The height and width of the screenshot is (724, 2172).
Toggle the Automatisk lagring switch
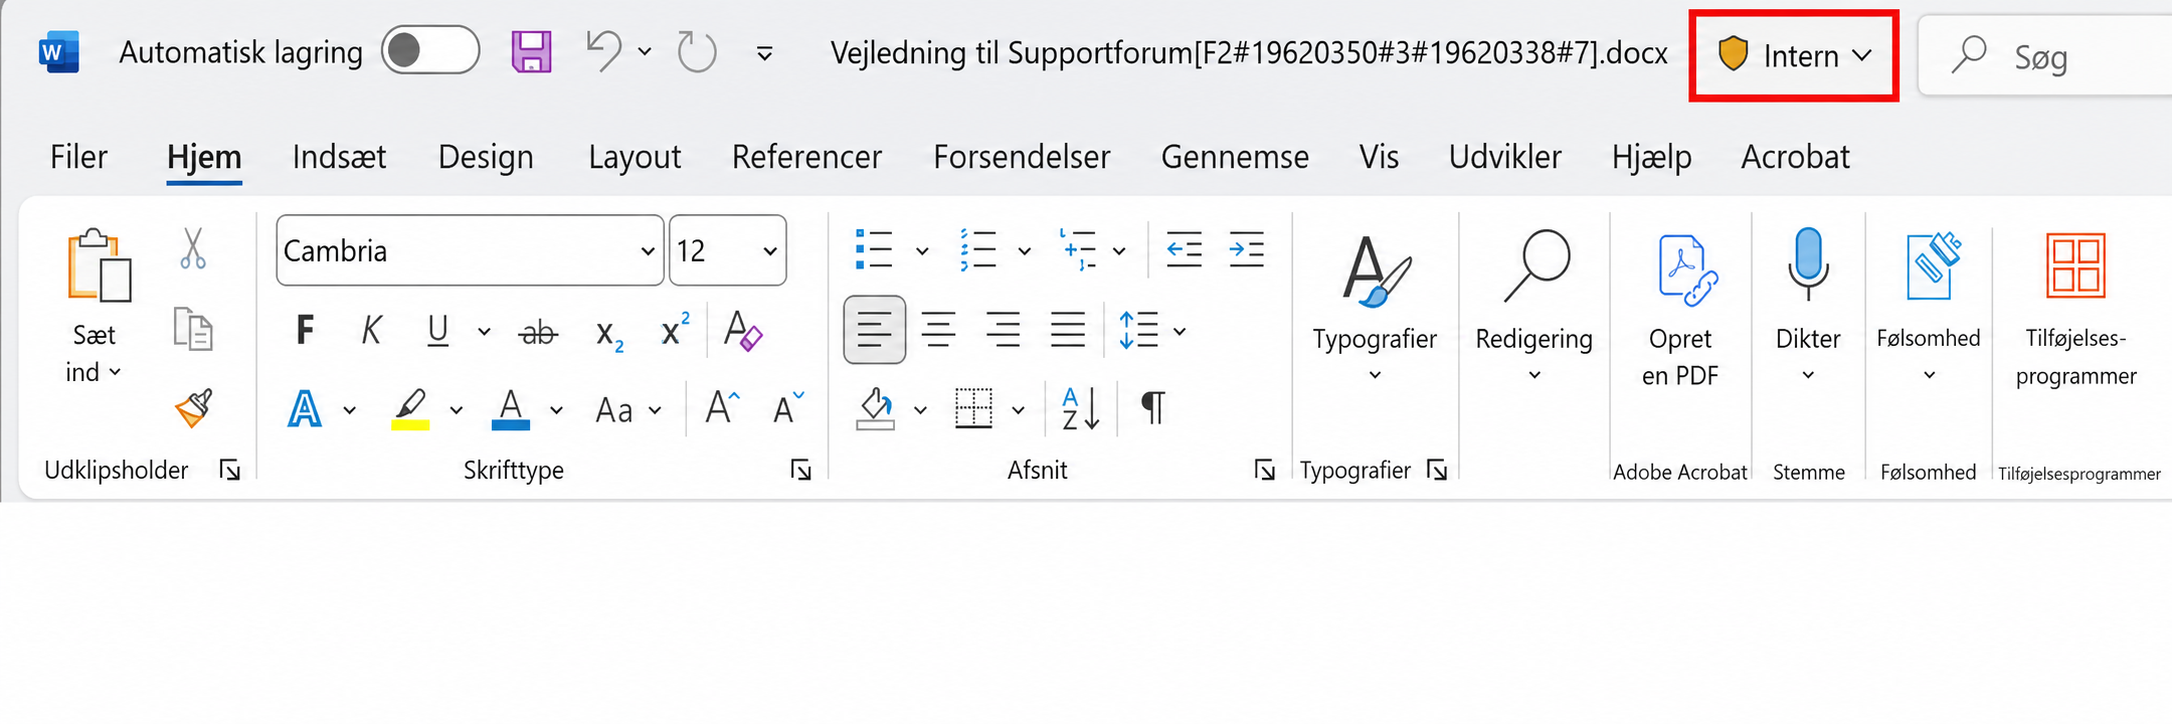point(430,51)
